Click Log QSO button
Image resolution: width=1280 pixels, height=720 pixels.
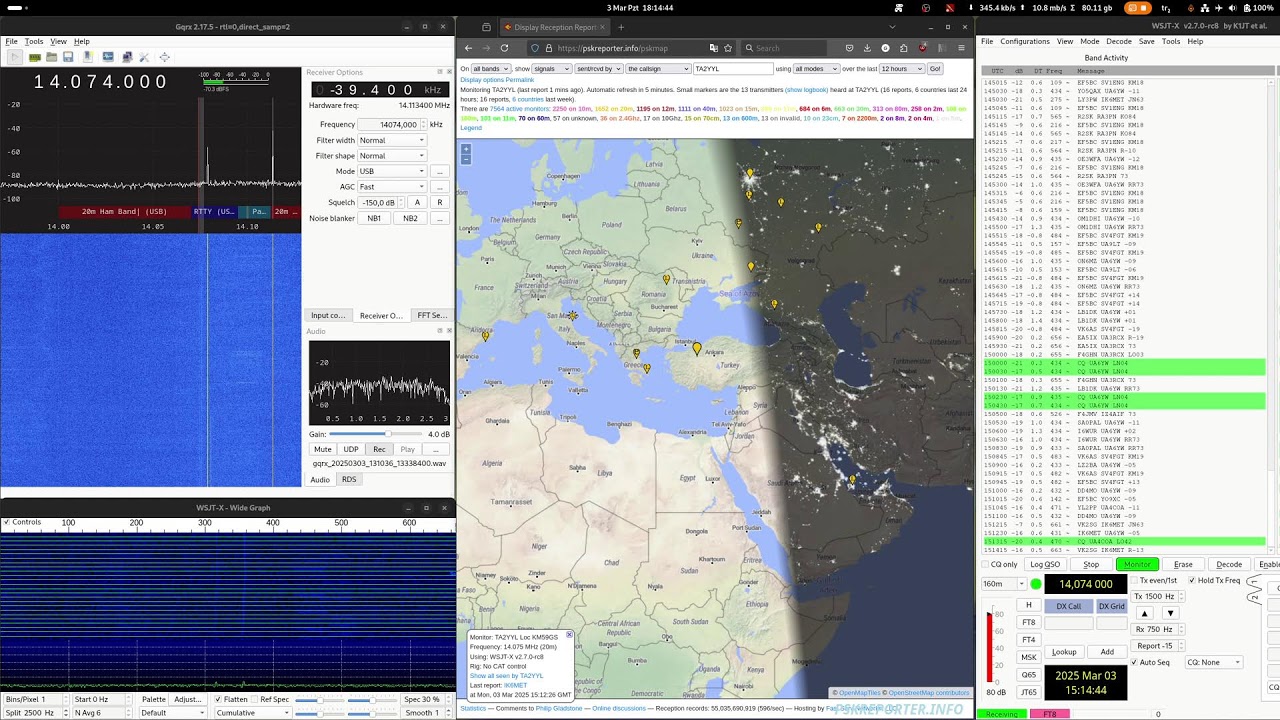pyautogui.click(x=1045, y=564)
